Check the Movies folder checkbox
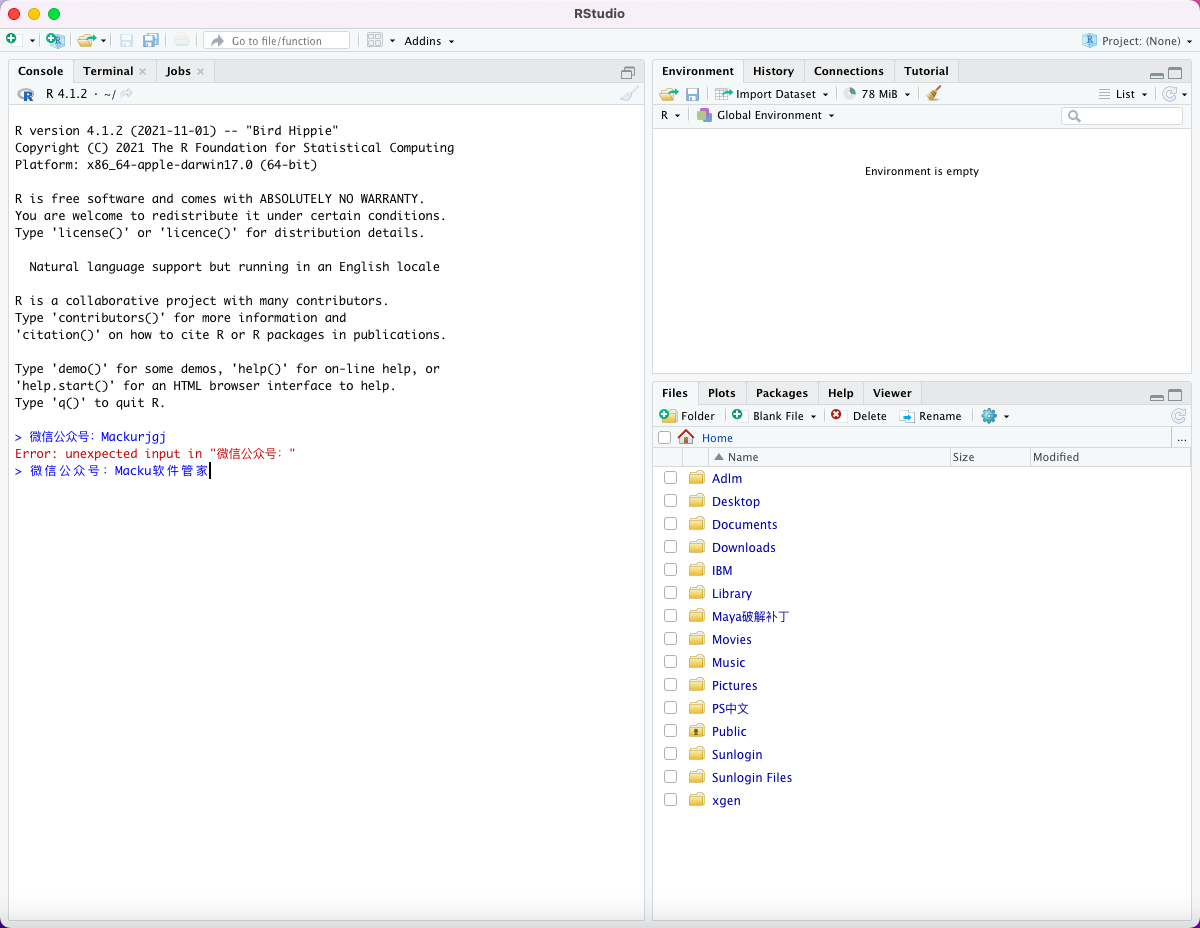 click(670, 639)
